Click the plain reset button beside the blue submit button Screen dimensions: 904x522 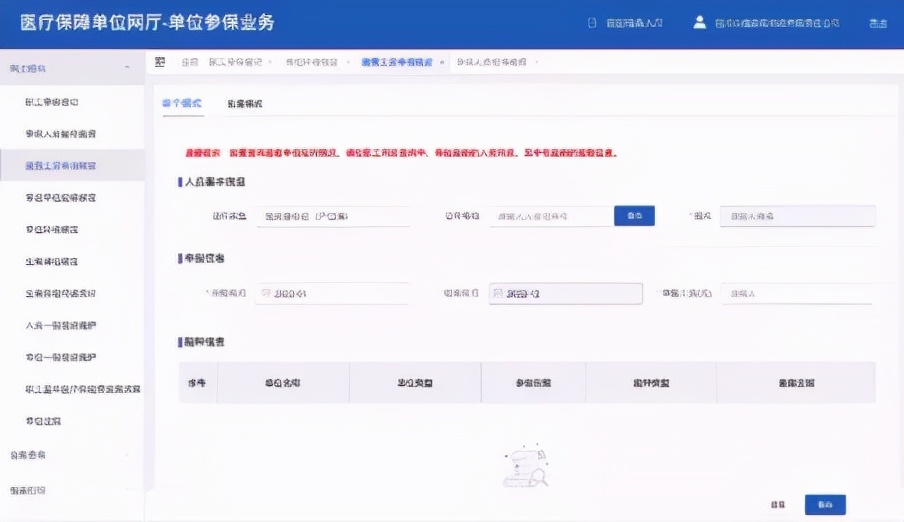(778, 505)
